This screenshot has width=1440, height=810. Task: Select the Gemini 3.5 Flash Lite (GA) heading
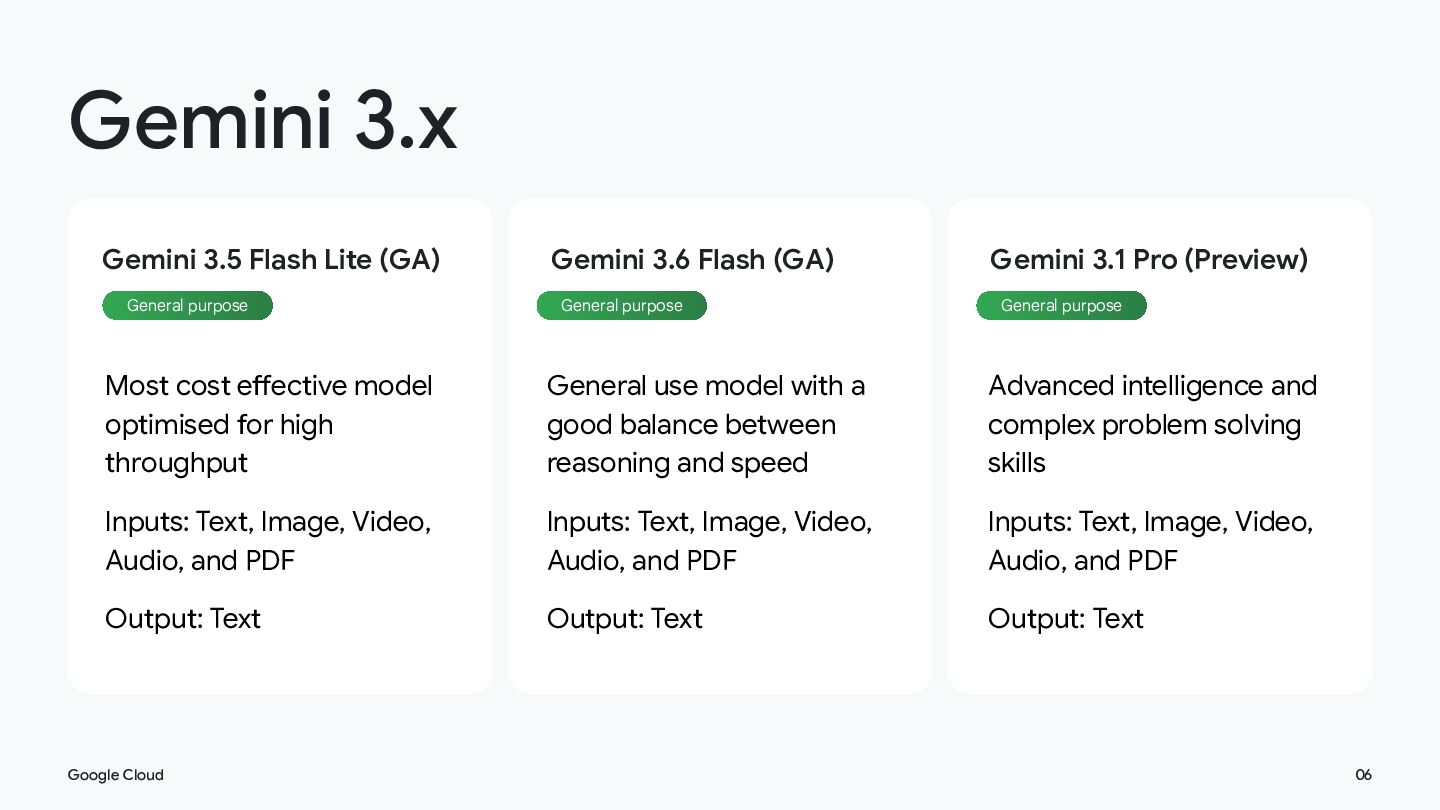(x=271, y=260)
